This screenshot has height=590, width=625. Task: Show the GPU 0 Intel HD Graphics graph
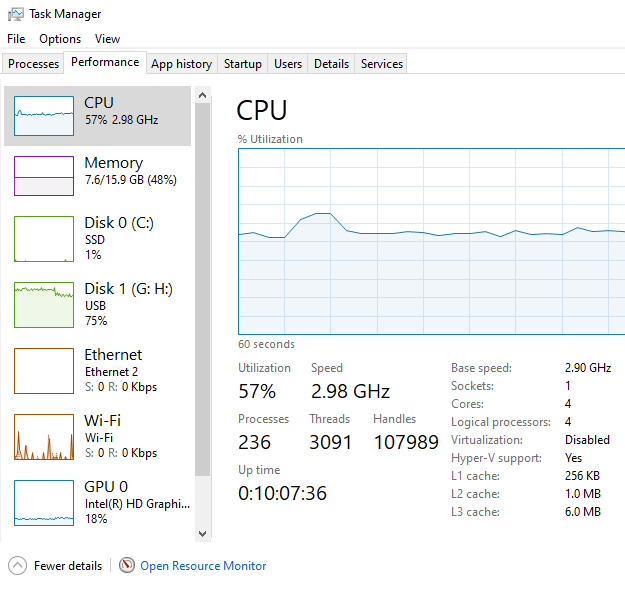pyautogui.click(x=44, y=503)
